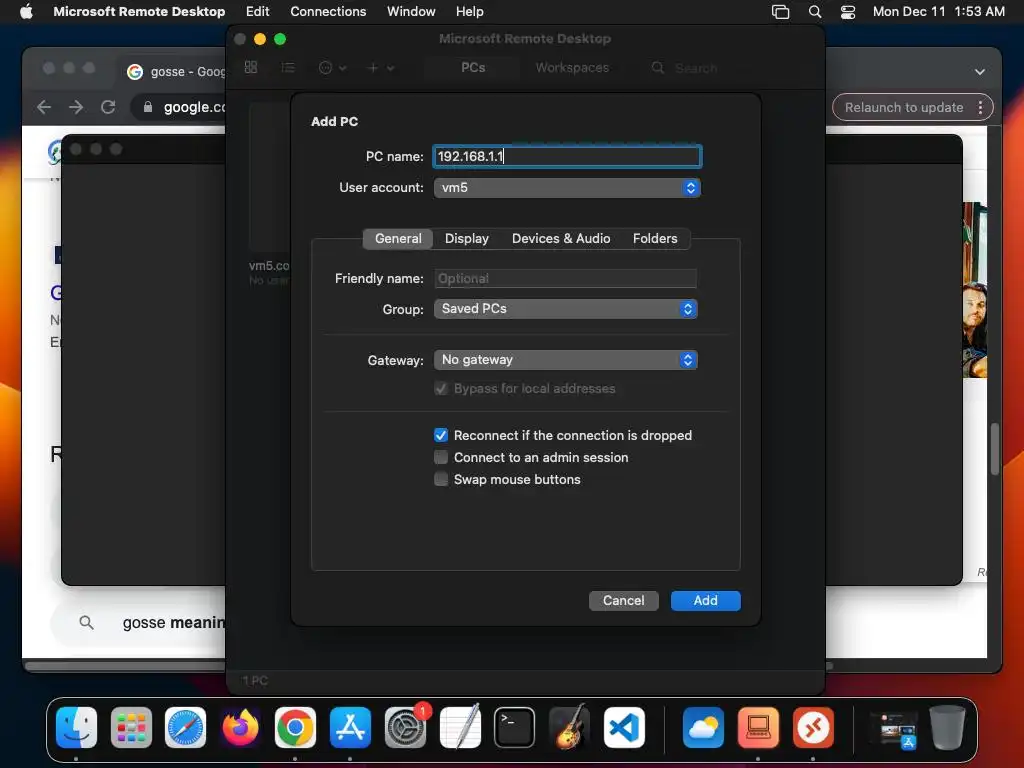Open Visual Studio Code from the Dock
Image resolution: width=1024 pixels, height=768 pixels.
tap(624, 727)
